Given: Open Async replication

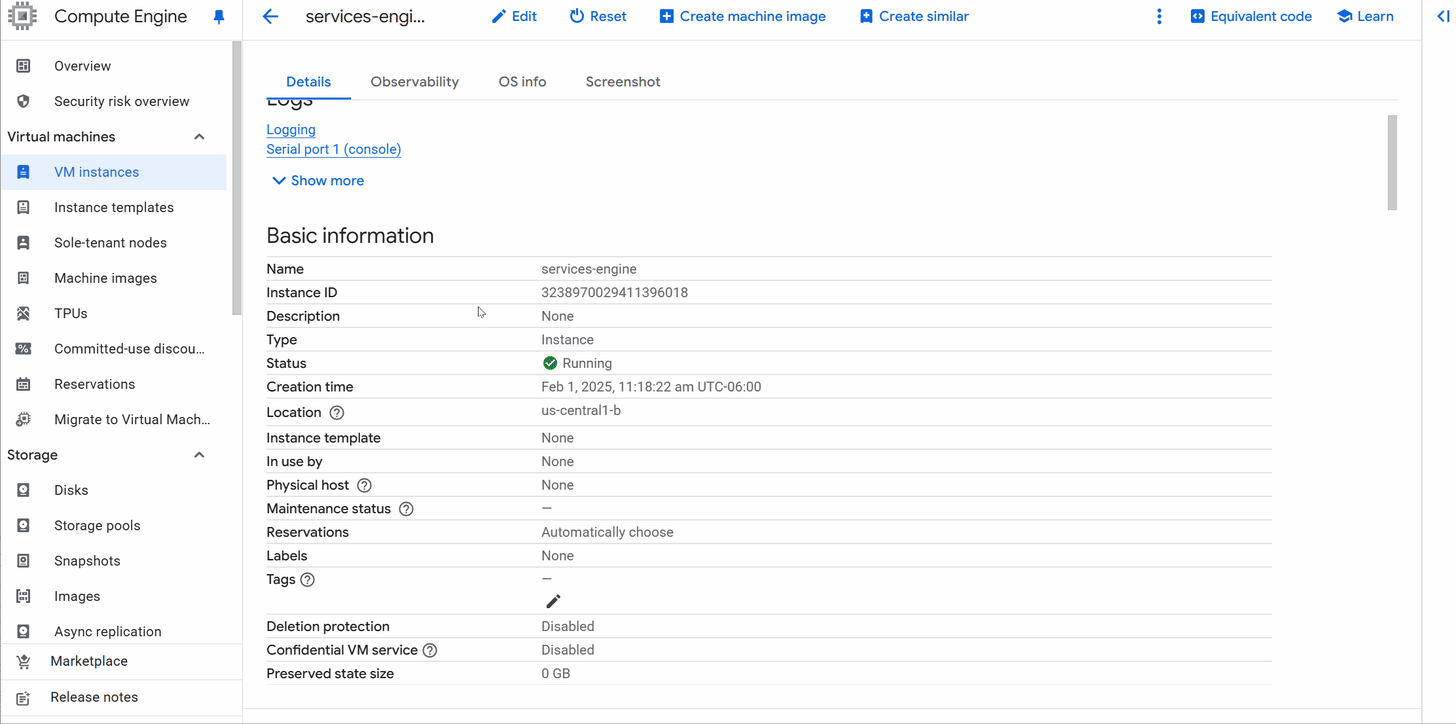Looking at the screenshot, I should click(108, 631).
